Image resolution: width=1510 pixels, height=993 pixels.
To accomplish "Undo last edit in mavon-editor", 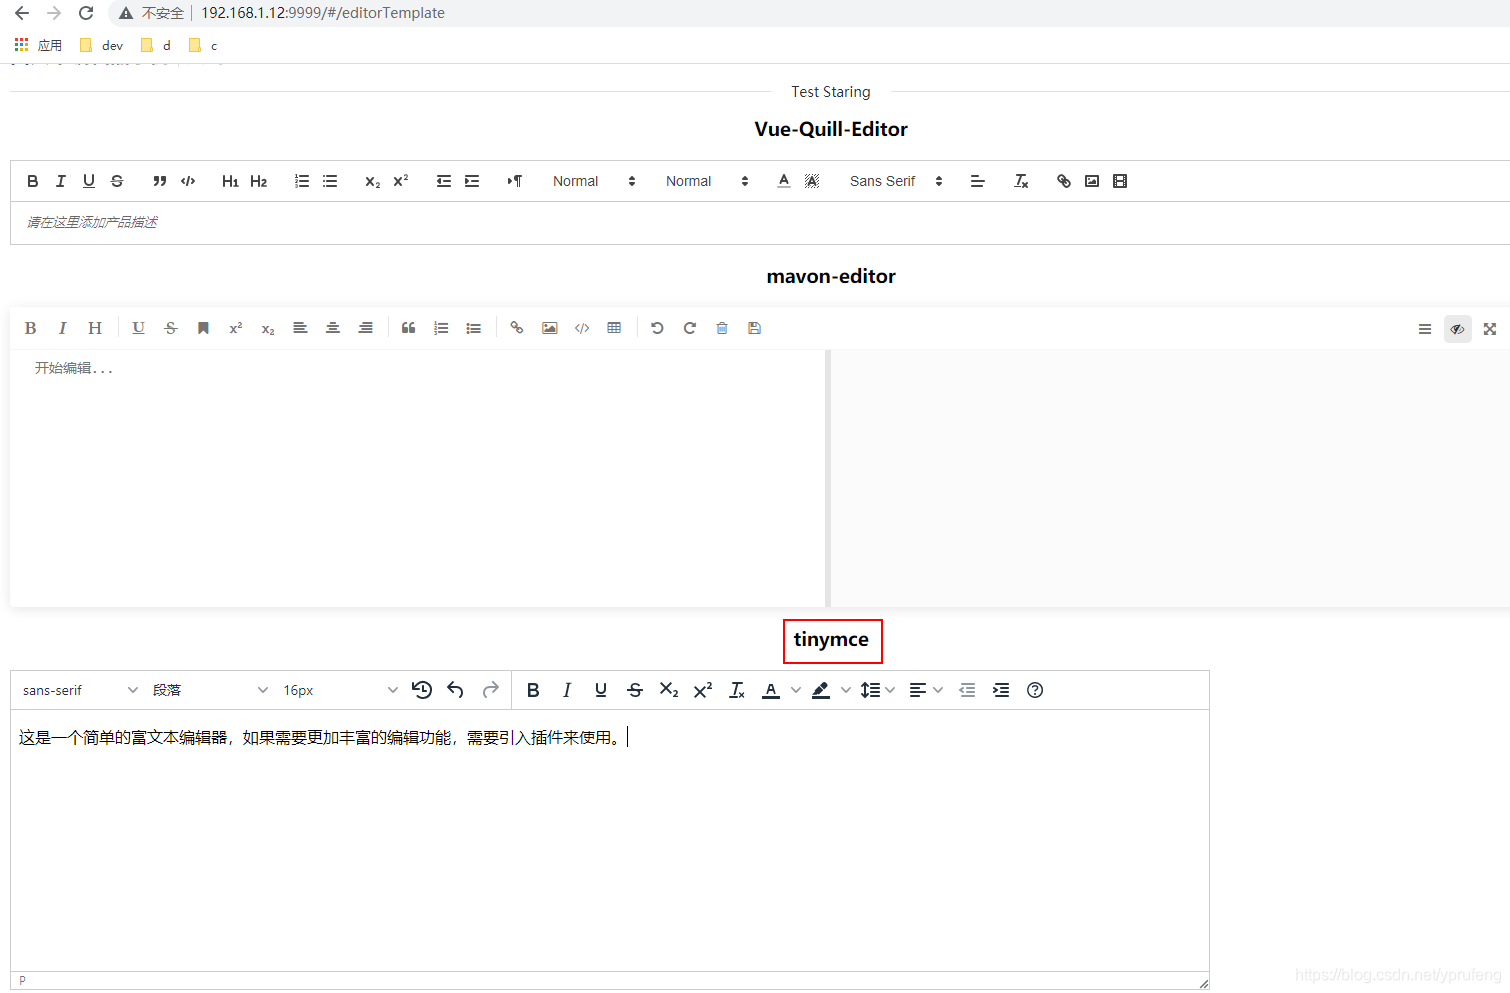I will (x=657, y=328).
